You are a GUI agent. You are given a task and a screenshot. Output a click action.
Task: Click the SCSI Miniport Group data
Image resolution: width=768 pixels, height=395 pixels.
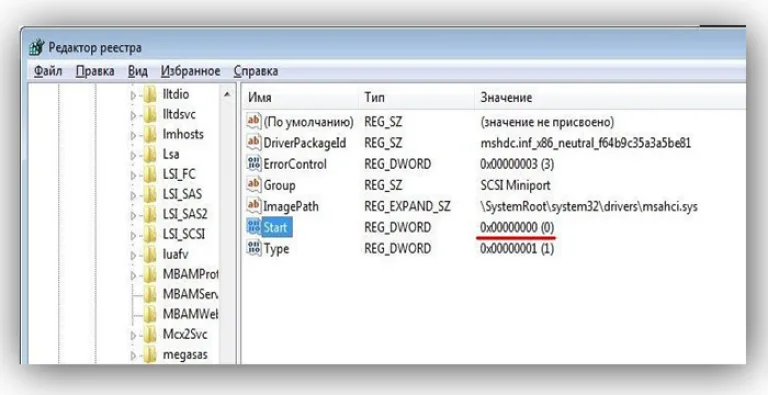coord(515,185)
